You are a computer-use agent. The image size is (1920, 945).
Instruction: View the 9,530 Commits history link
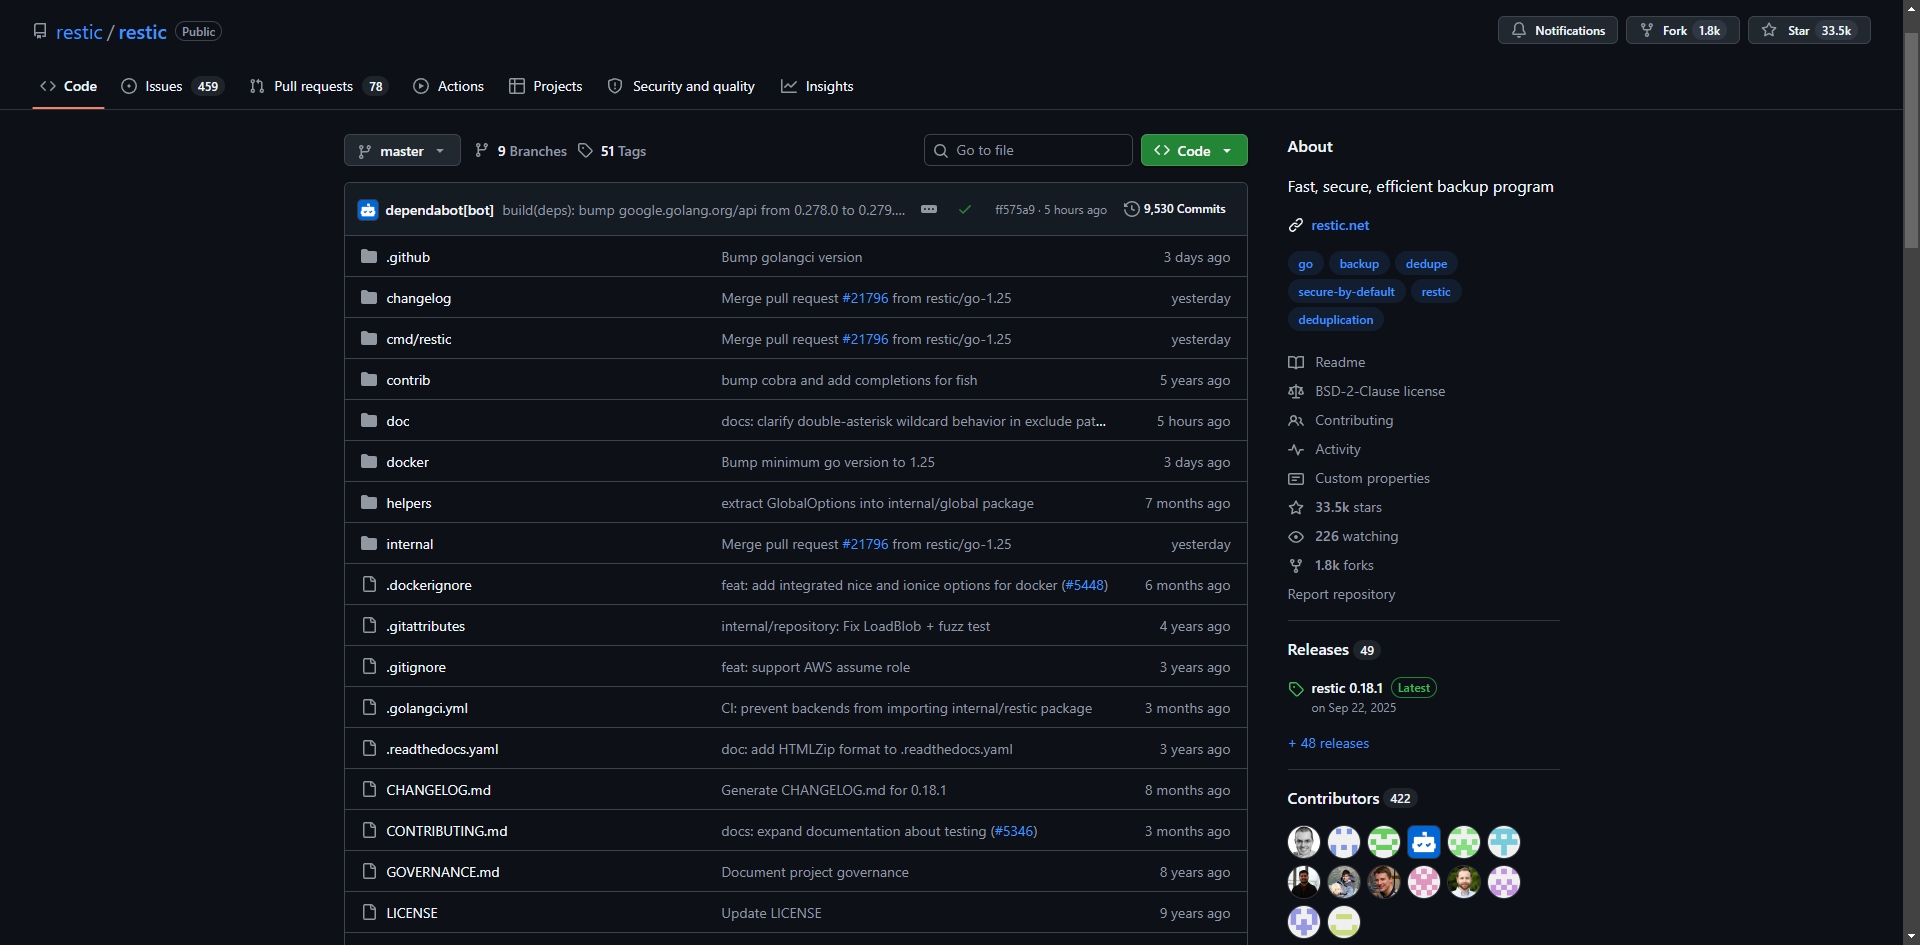tap(1175, 209)
